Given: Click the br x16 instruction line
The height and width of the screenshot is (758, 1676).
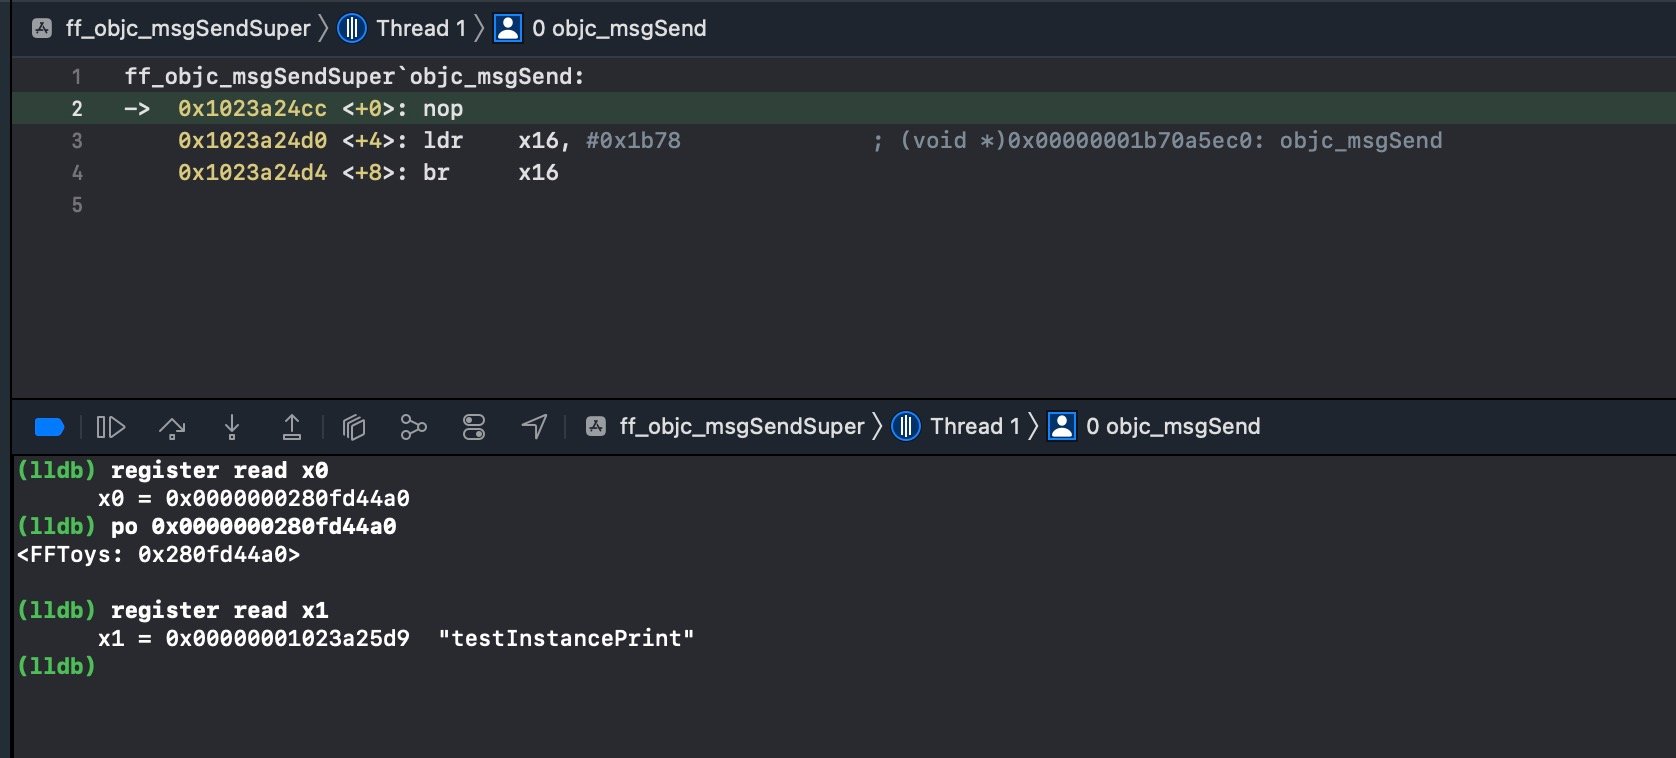Looking at the screenshot, I should pos(369,173).
